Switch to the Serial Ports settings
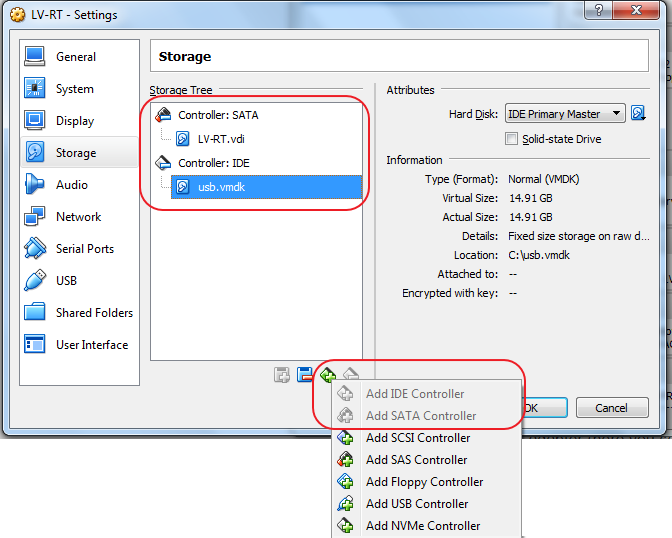672x538 pixels. [x=84, y=249]
